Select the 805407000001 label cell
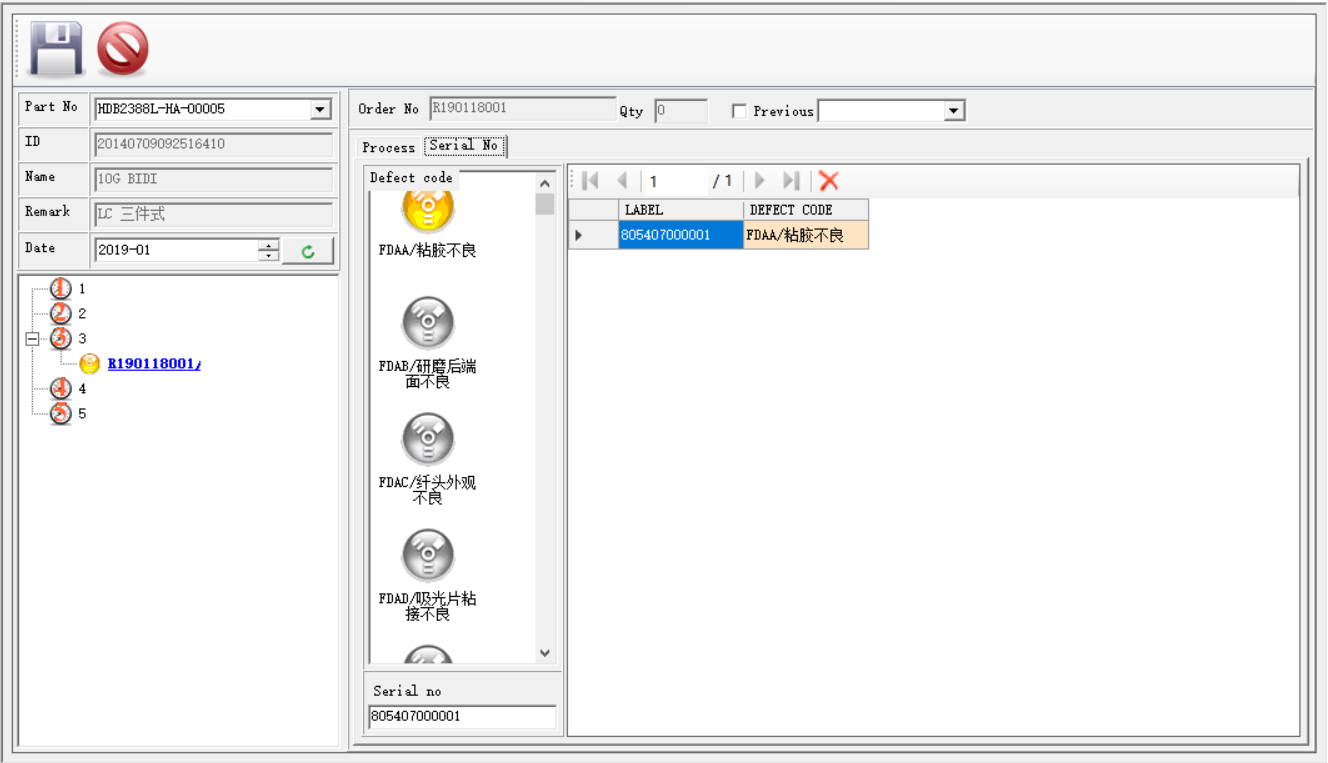 click(680, 235)
